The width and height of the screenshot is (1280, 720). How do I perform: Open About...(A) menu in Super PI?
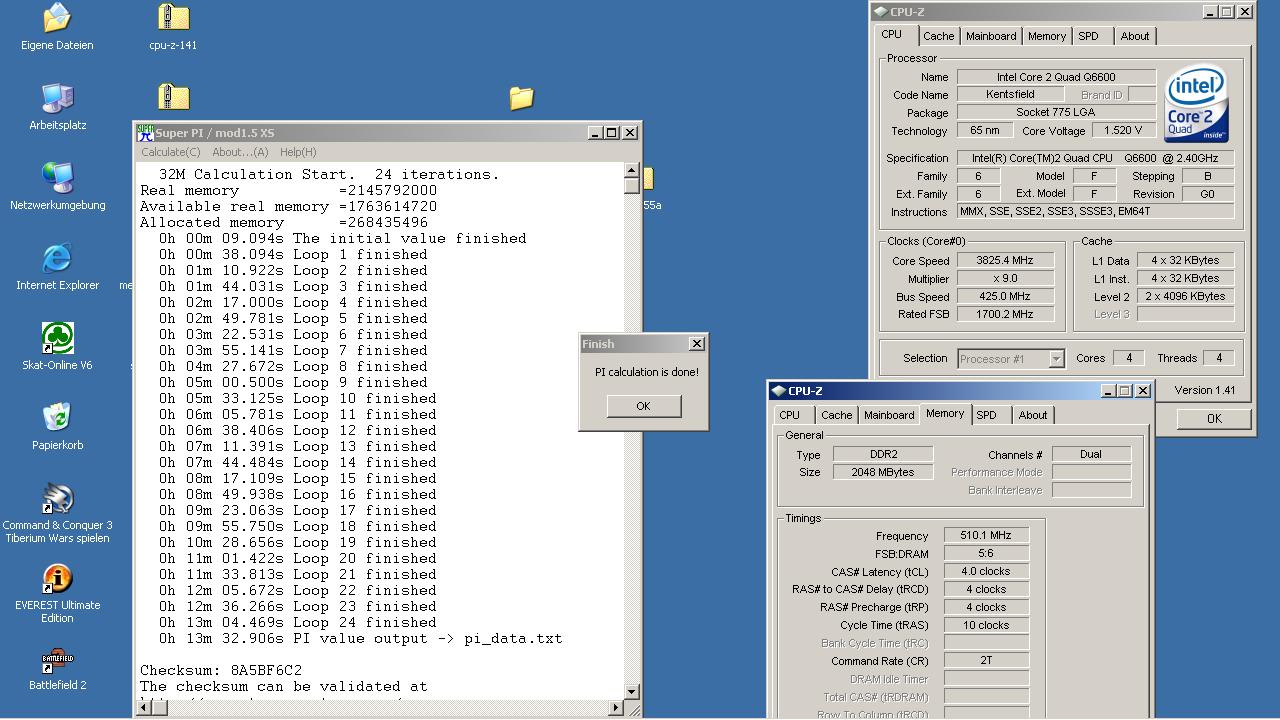tap(240, 152)
